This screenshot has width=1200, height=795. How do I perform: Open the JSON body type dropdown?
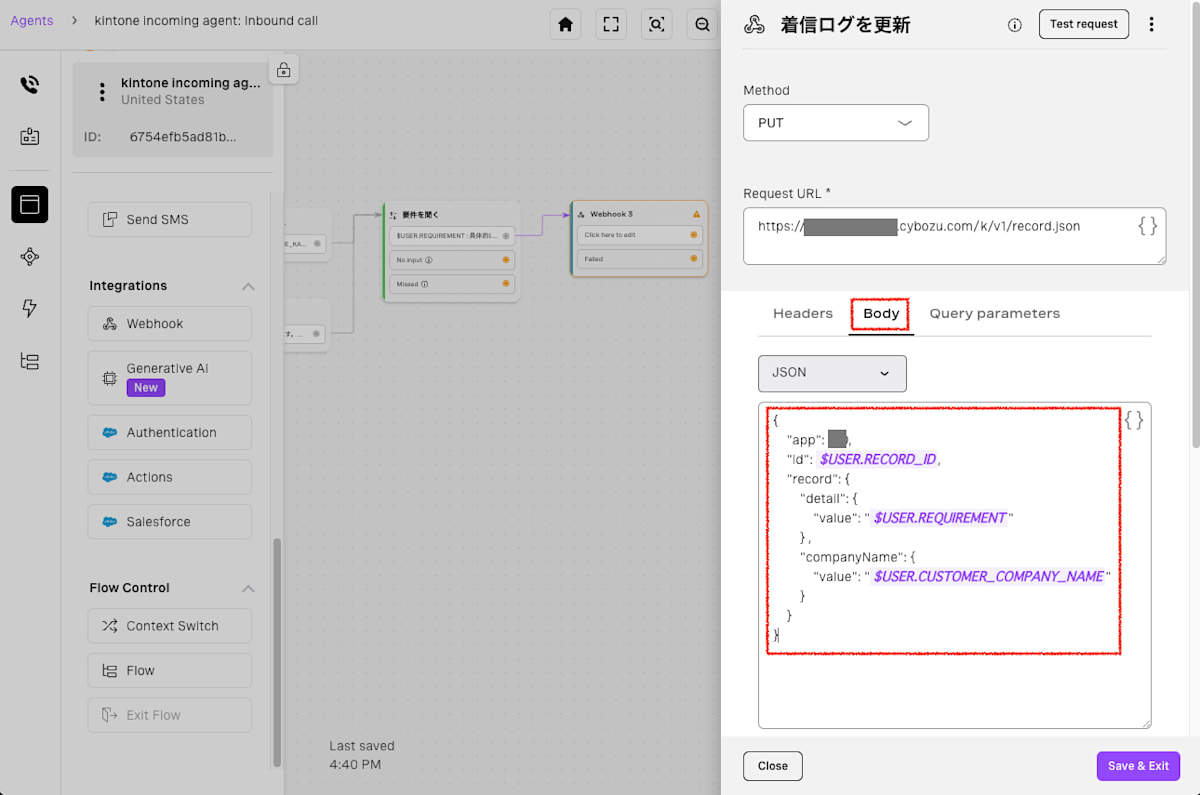coord(832,373)
